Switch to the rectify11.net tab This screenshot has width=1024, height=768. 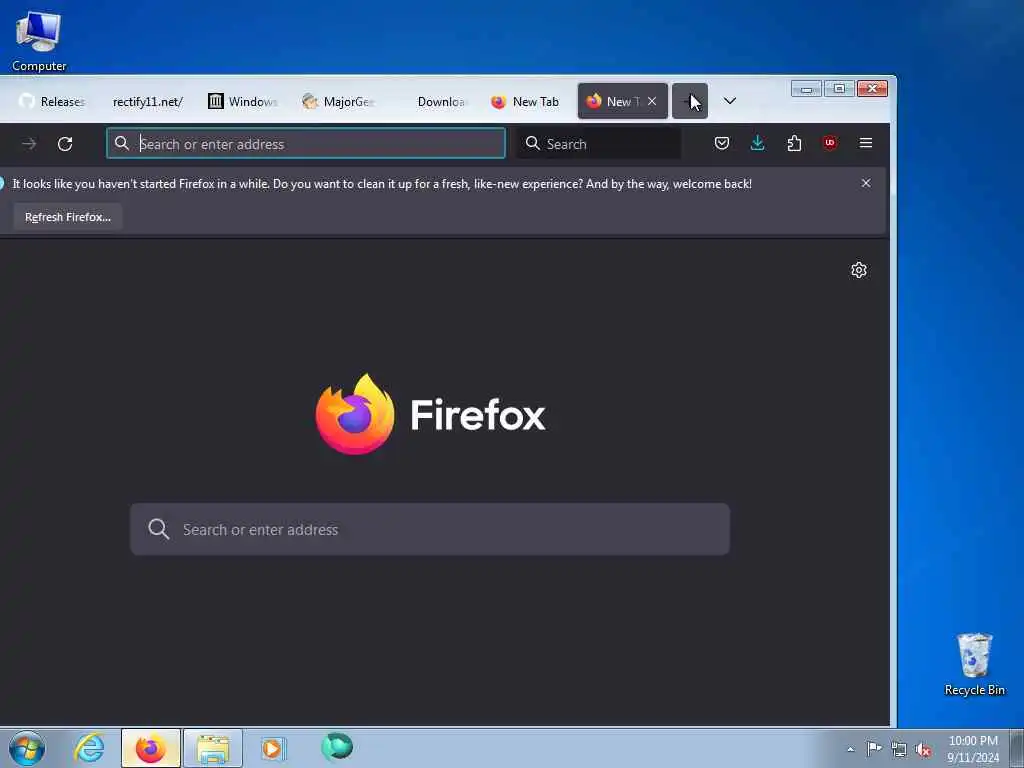pos(147,101)
